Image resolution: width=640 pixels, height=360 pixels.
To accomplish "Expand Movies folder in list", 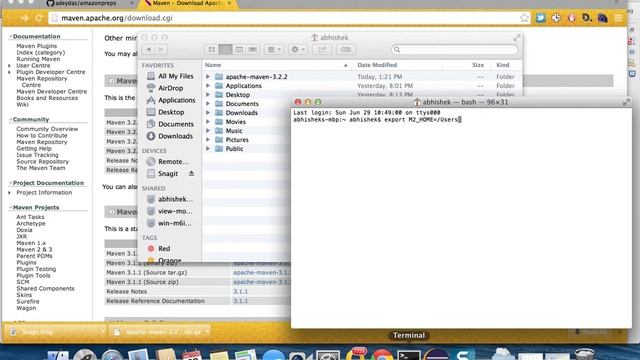I will (x=208, y=121).
